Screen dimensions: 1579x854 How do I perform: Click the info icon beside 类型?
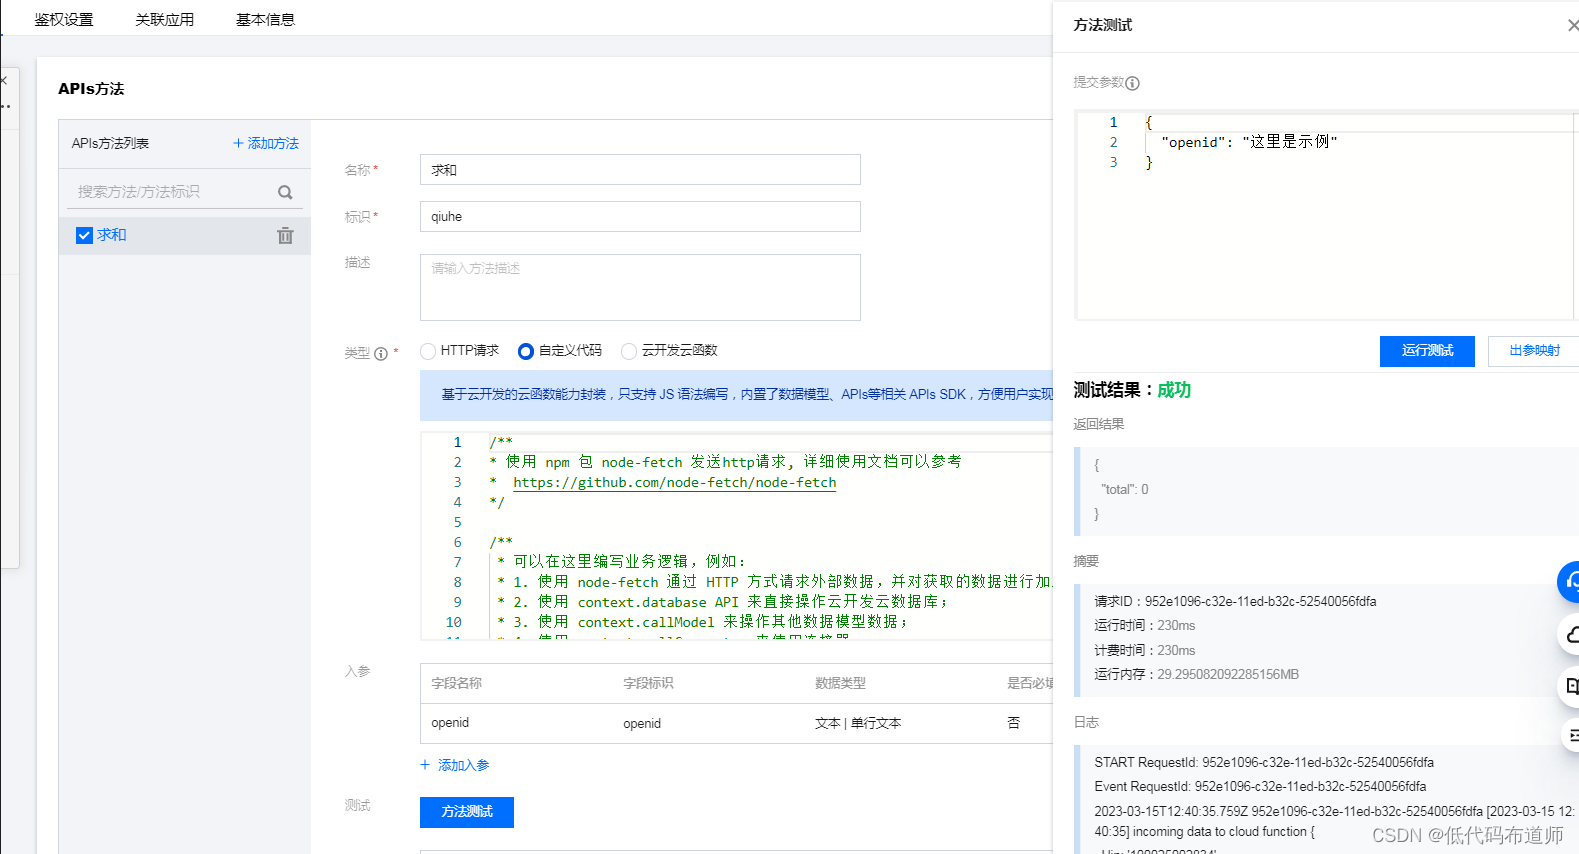[381, 354]
